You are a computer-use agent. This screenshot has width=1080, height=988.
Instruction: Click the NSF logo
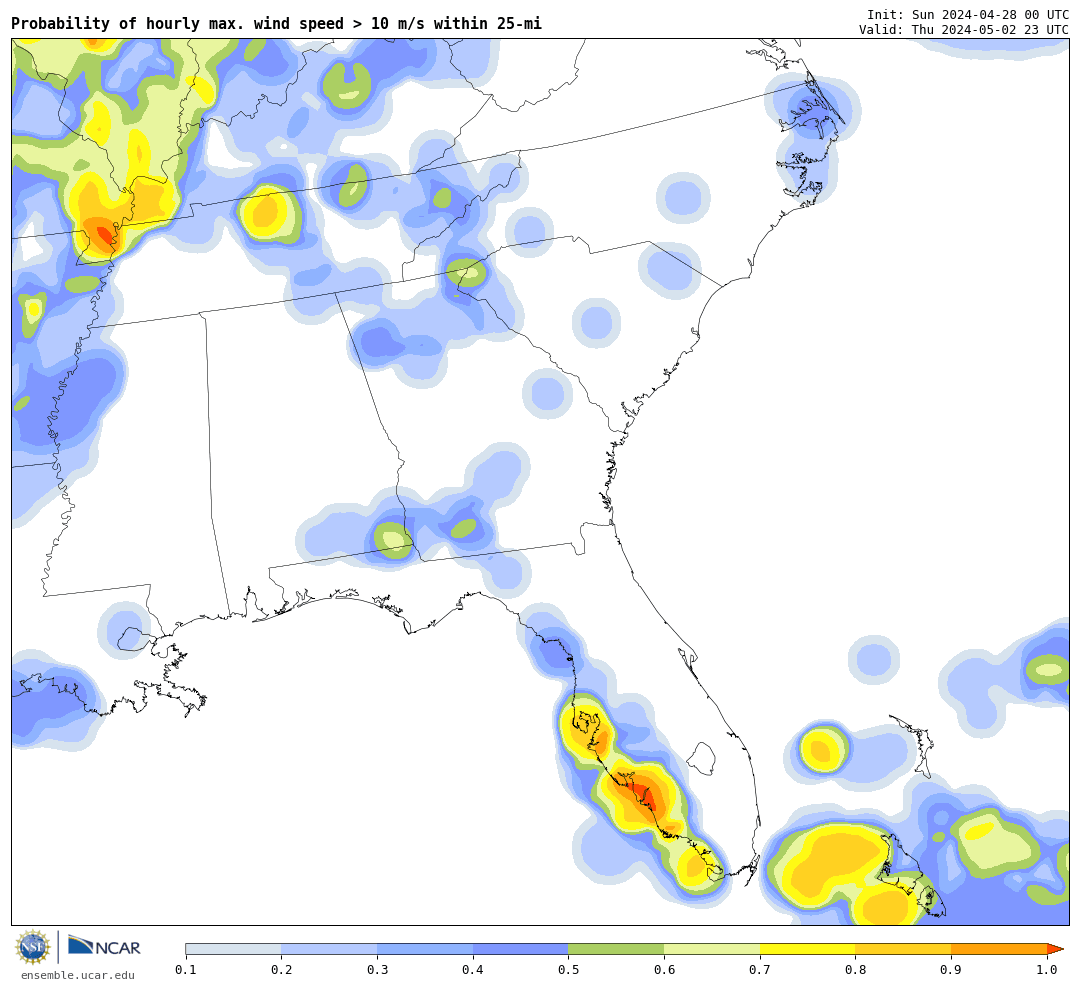pos(33,947)
